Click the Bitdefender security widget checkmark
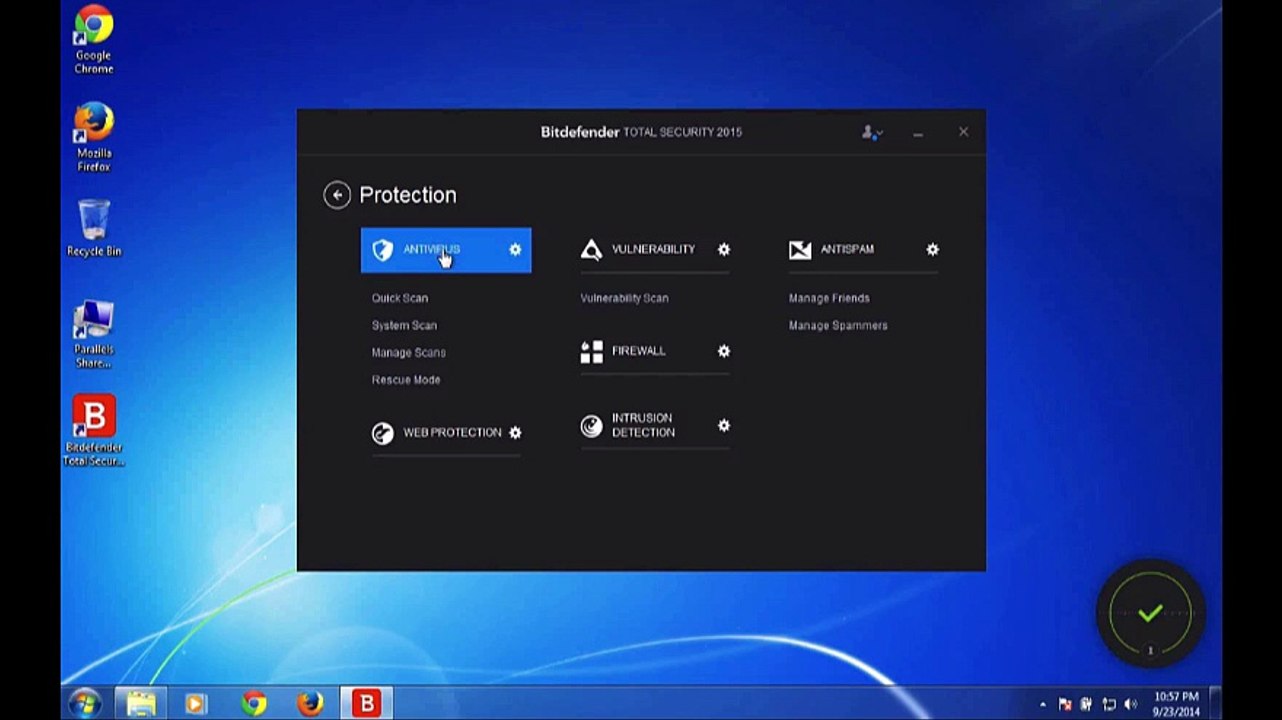1282x720 pixels. coord(1150,613)
